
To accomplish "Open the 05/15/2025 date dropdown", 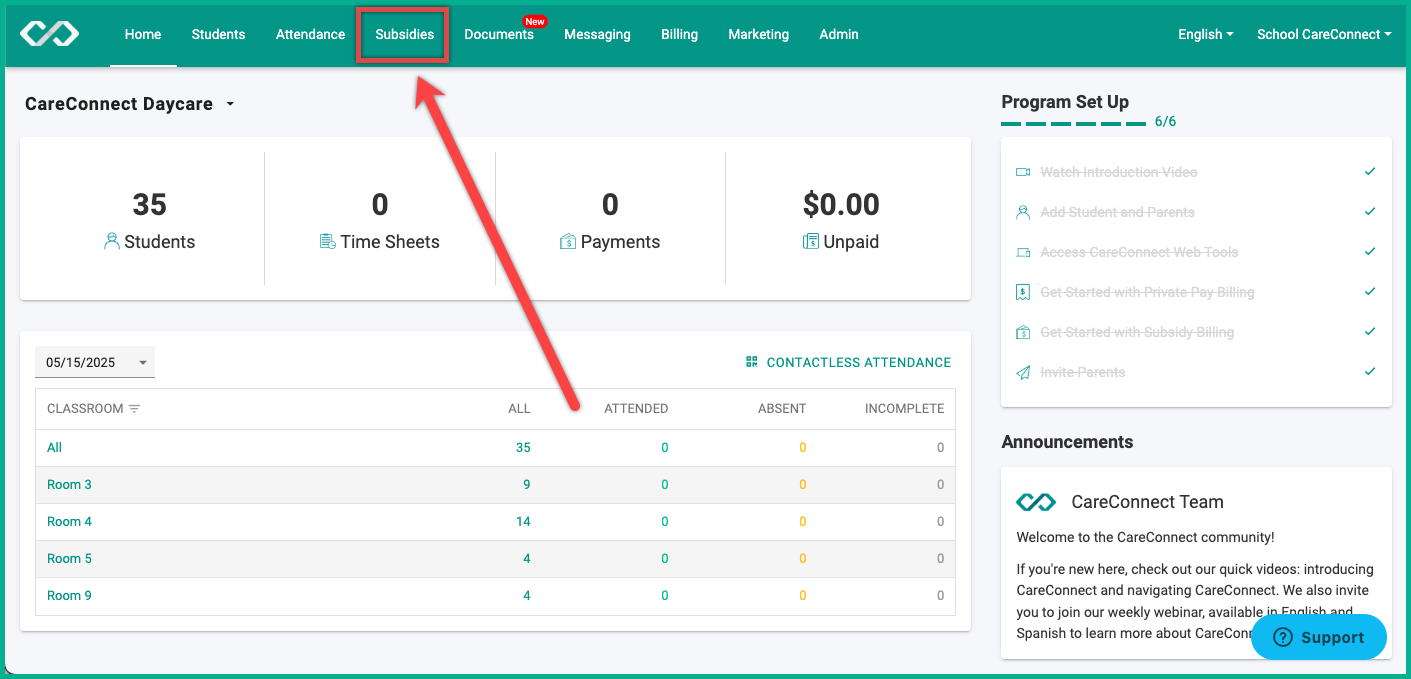I will [x=95, y=362].
